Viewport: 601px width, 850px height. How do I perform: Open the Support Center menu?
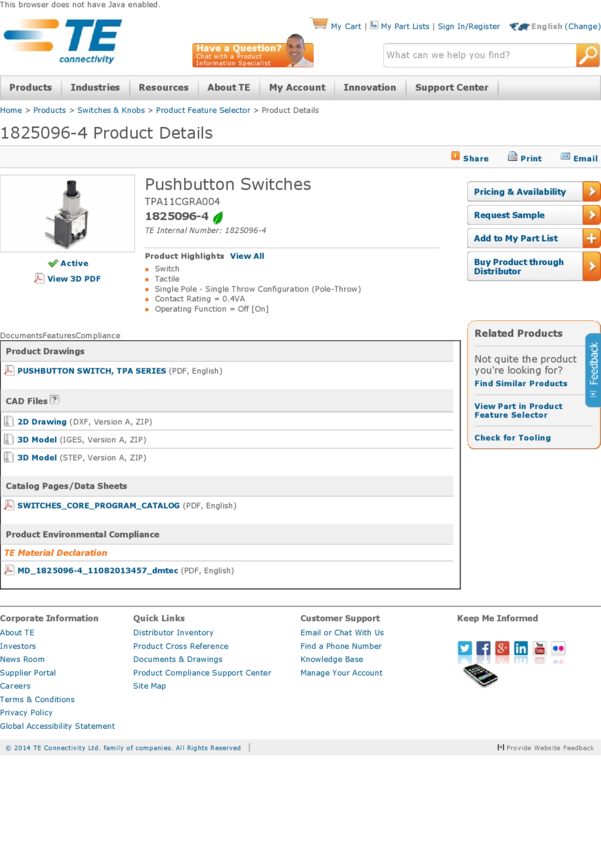click(x=451, y=87)
